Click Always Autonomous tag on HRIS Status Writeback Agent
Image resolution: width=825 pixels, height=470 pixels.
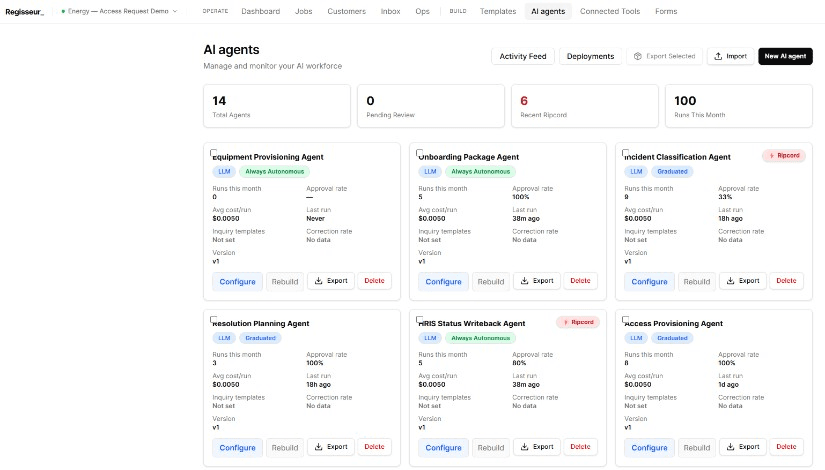(480, 338)
